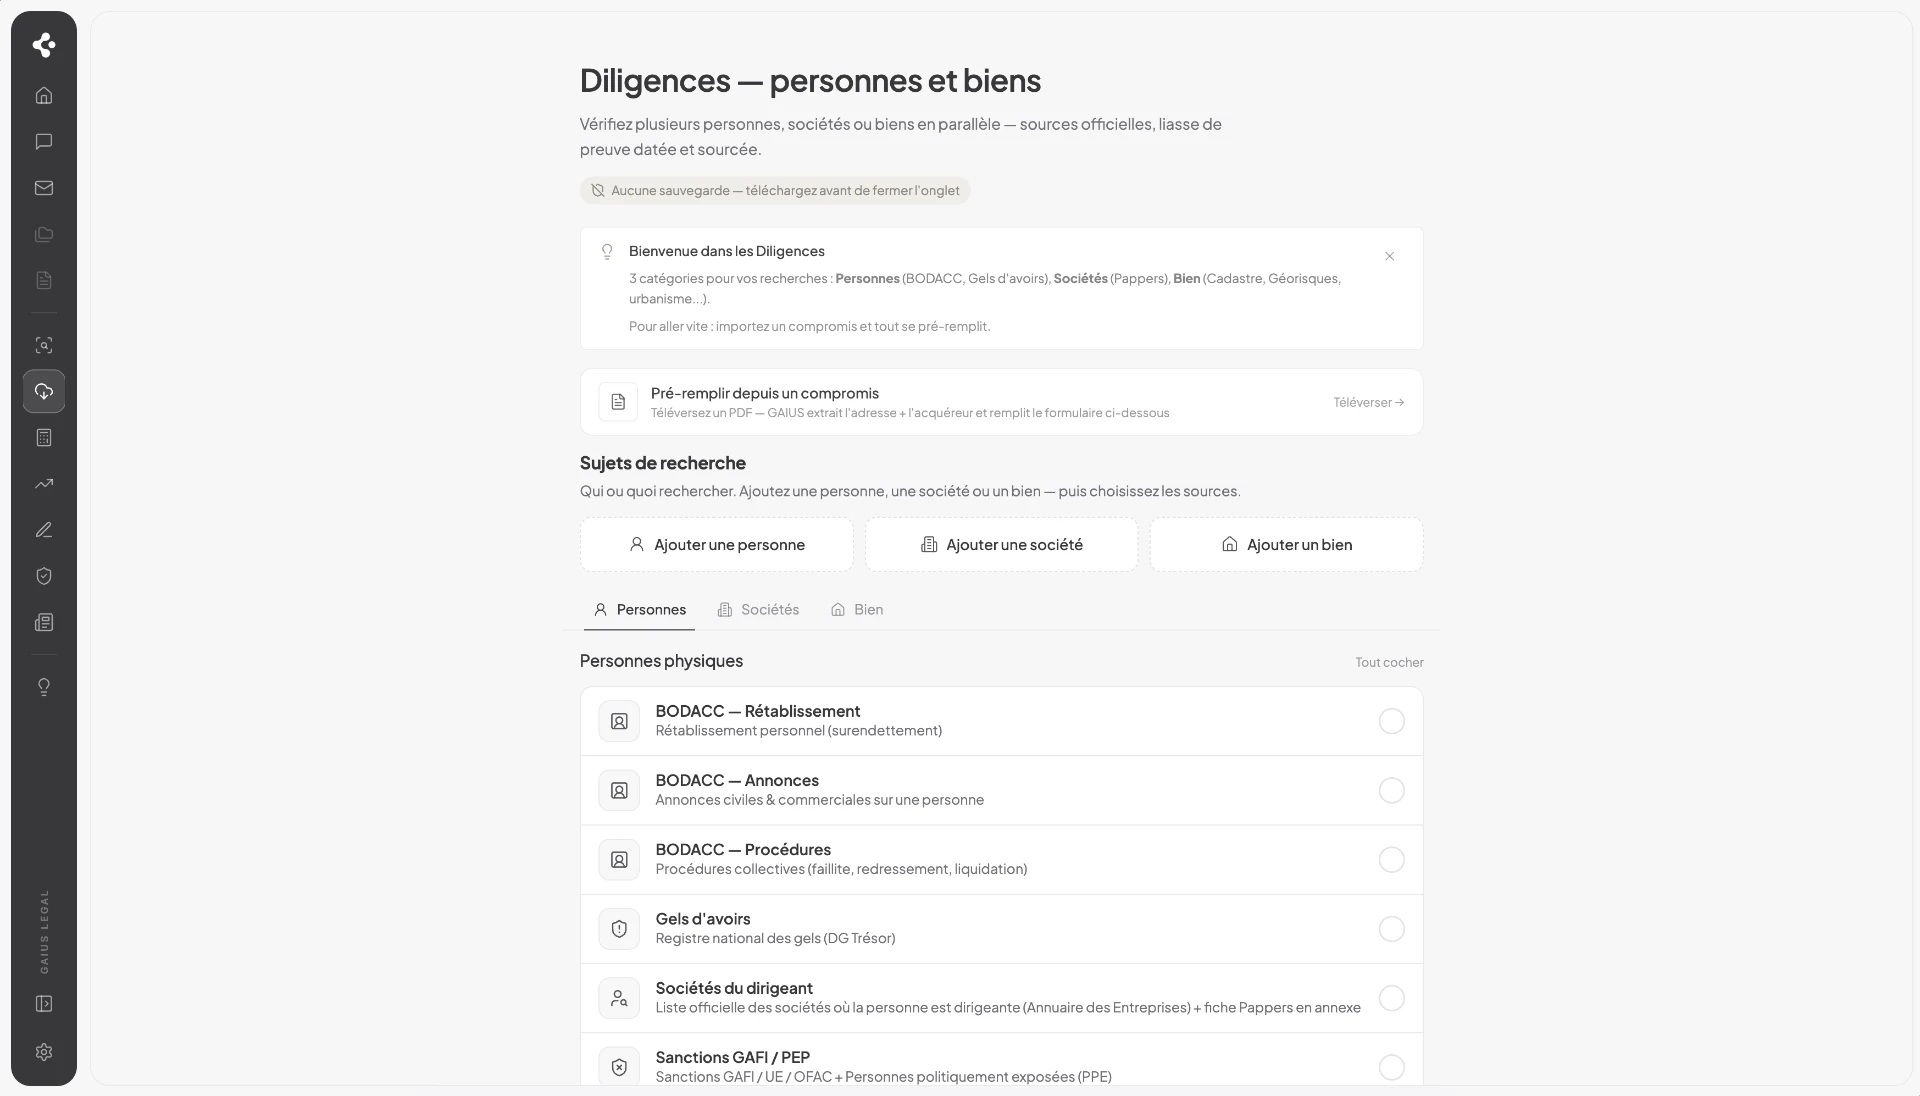
Task: Open the chat bubble icon in sidebar
Action: click(44, 142)
